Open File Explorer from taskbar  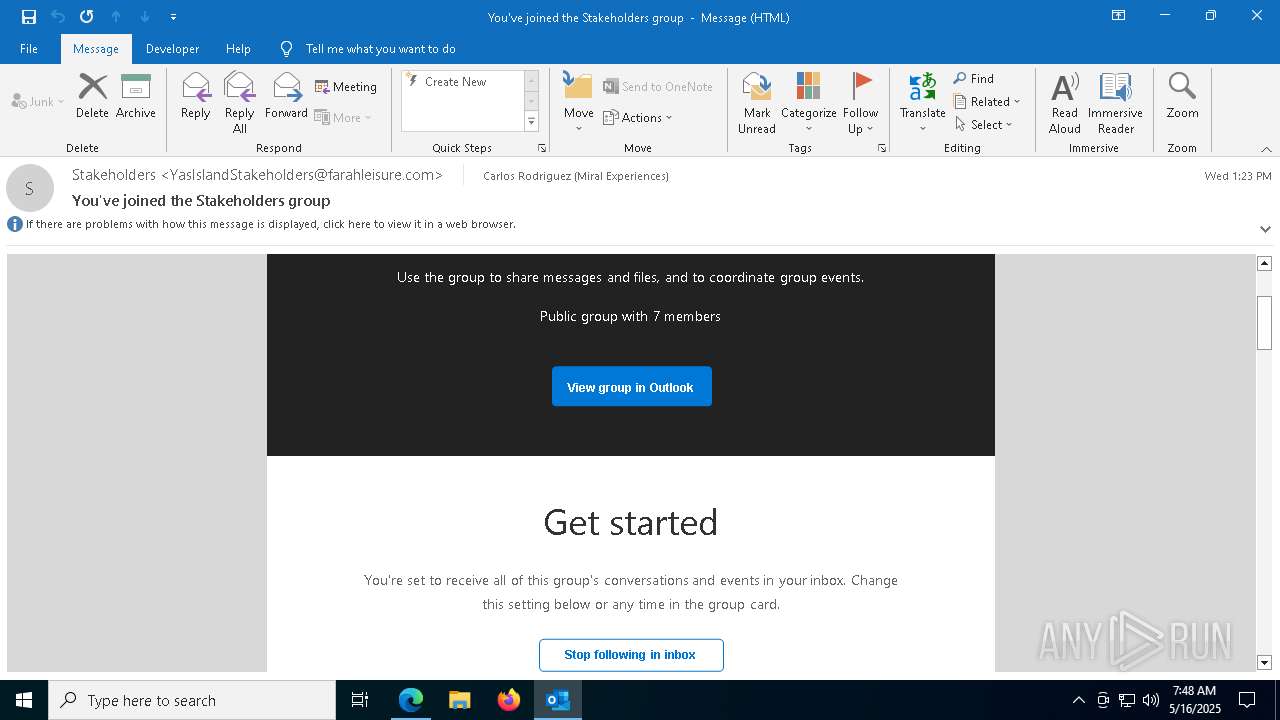click(459, 700)
